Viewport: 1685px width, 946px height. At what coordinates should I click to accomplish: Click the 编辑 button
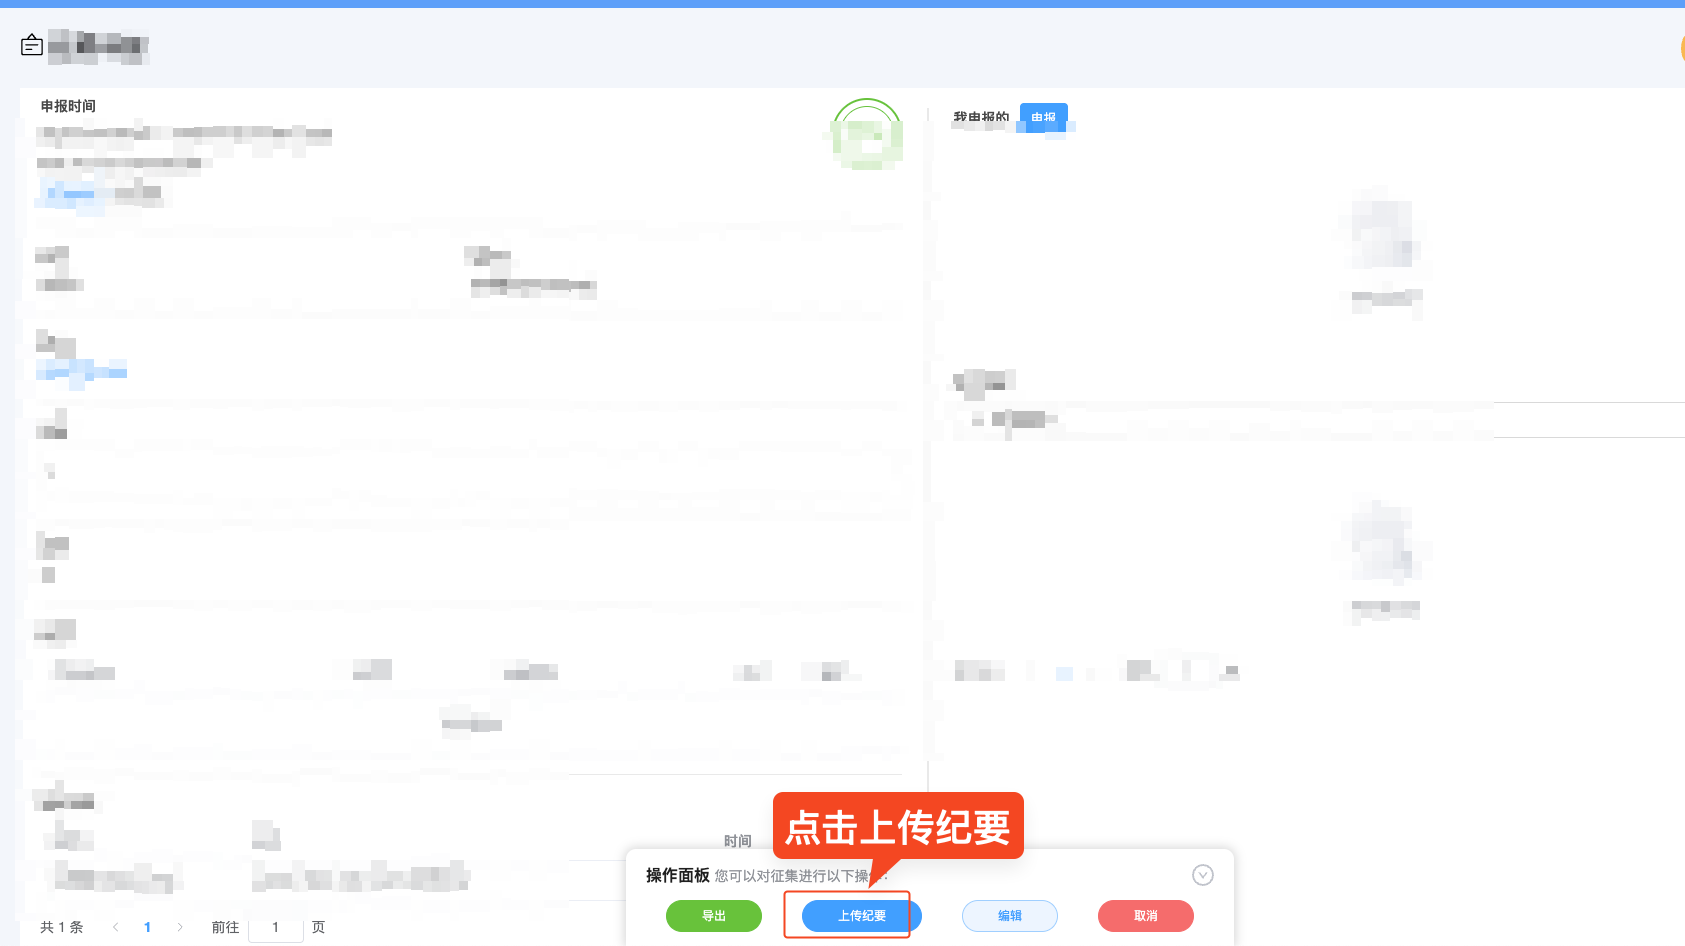click(x=1009, y=915)
